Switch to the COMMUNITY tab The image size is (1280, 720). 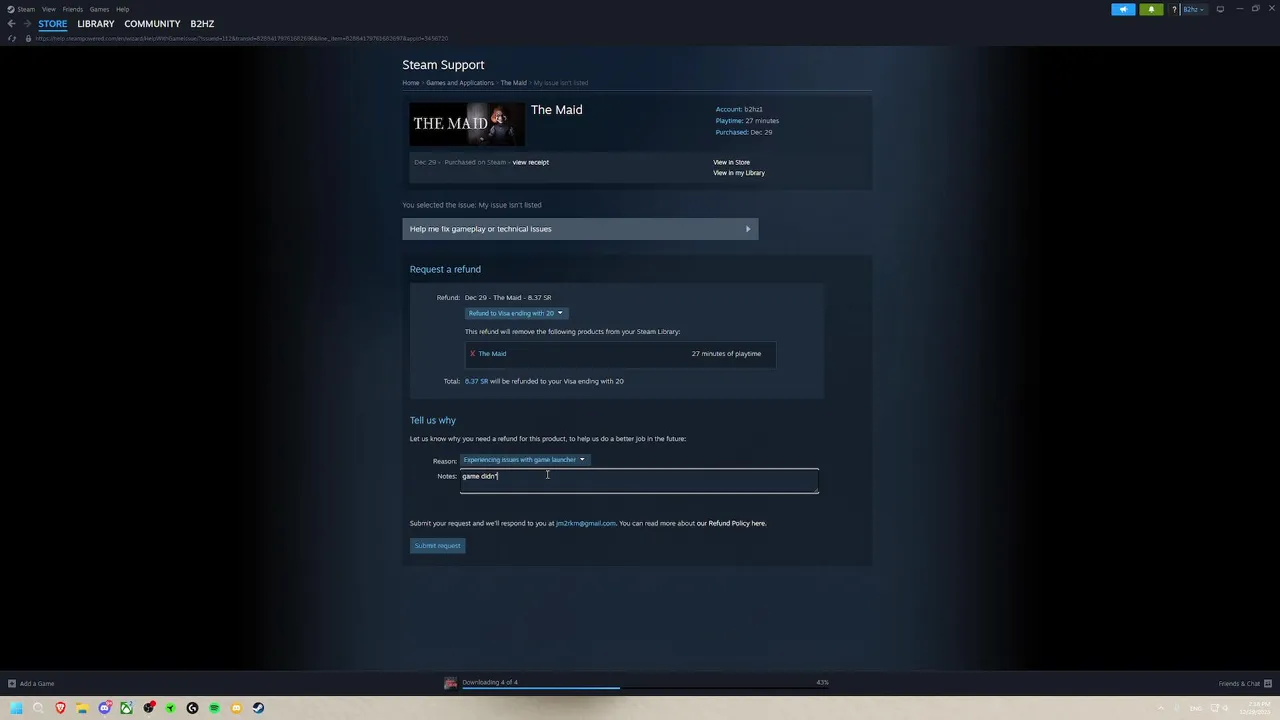[152, 23]
